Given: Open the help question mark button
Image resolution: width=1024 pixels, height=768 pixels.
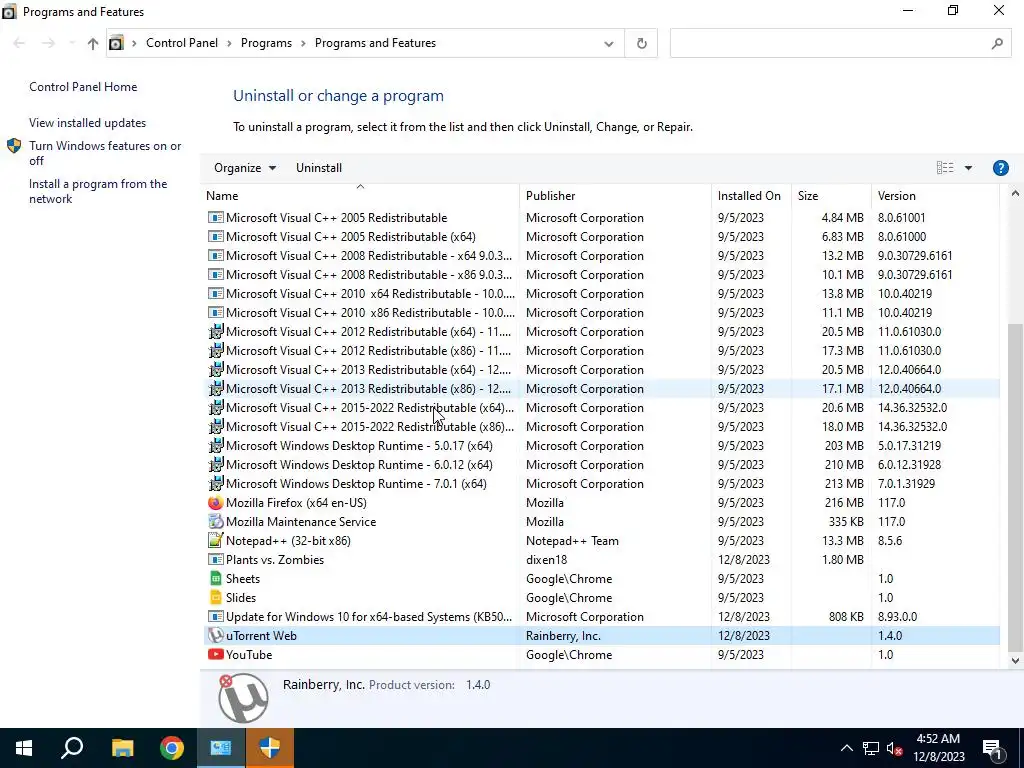Looking at the screenshot, I should [x=1000, y=168].
